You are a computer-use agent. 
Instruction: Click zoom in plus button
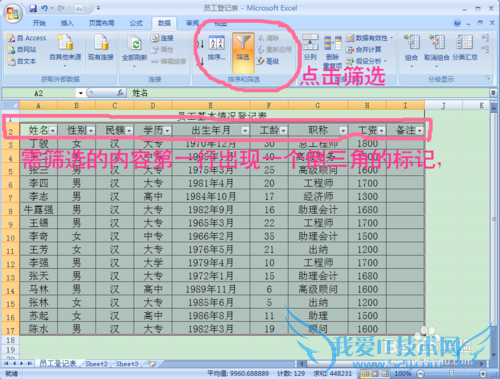[483, 374]
